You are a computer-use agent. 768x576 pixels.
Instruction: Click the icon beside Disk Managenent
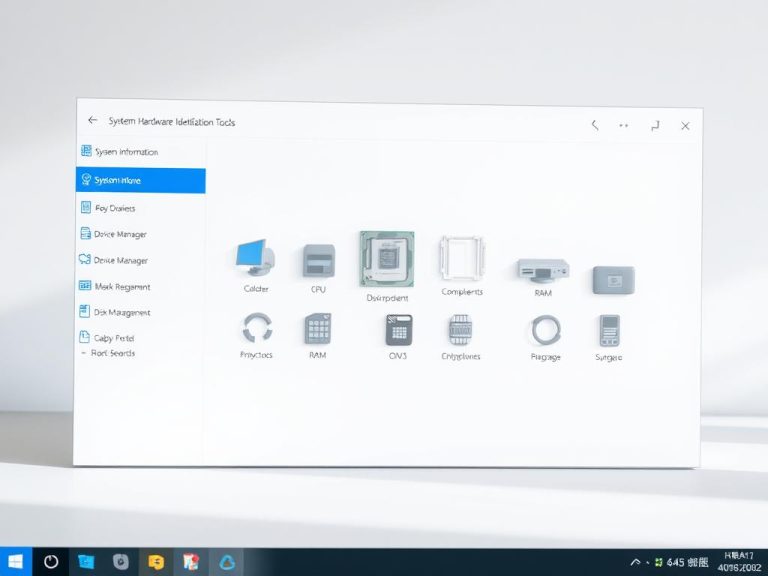pos(84,311)
